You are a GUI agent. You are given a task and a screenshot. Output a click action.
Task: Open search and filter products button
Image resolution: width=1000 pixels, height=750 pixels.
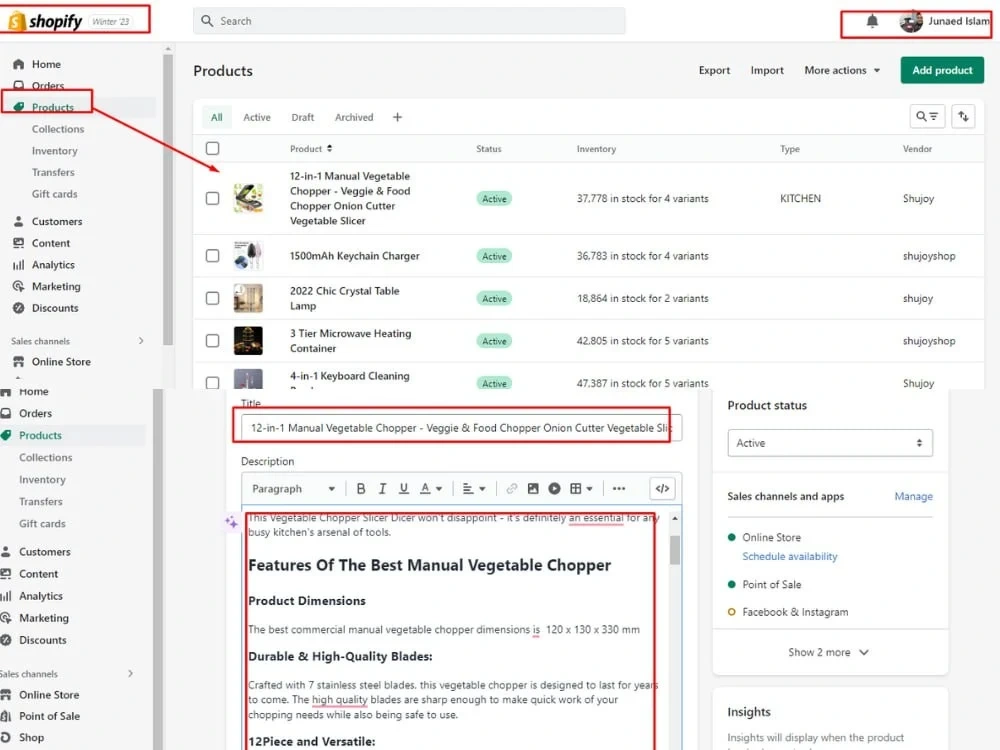927,116
